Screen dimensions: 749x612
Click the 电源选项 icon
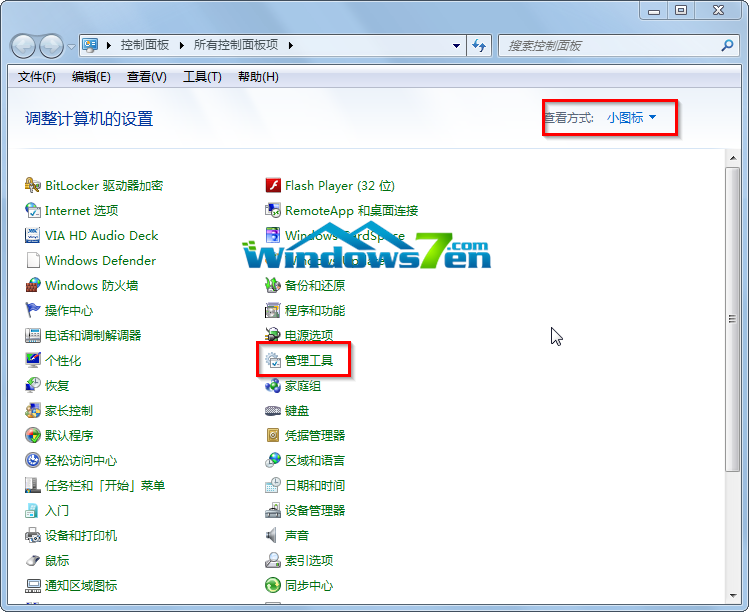[273, 334]
